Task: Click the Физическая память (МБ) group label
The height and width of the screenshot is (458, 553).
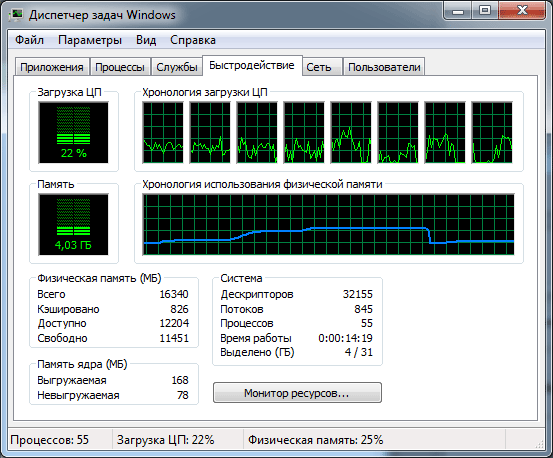Action: [x=99, y=279]
